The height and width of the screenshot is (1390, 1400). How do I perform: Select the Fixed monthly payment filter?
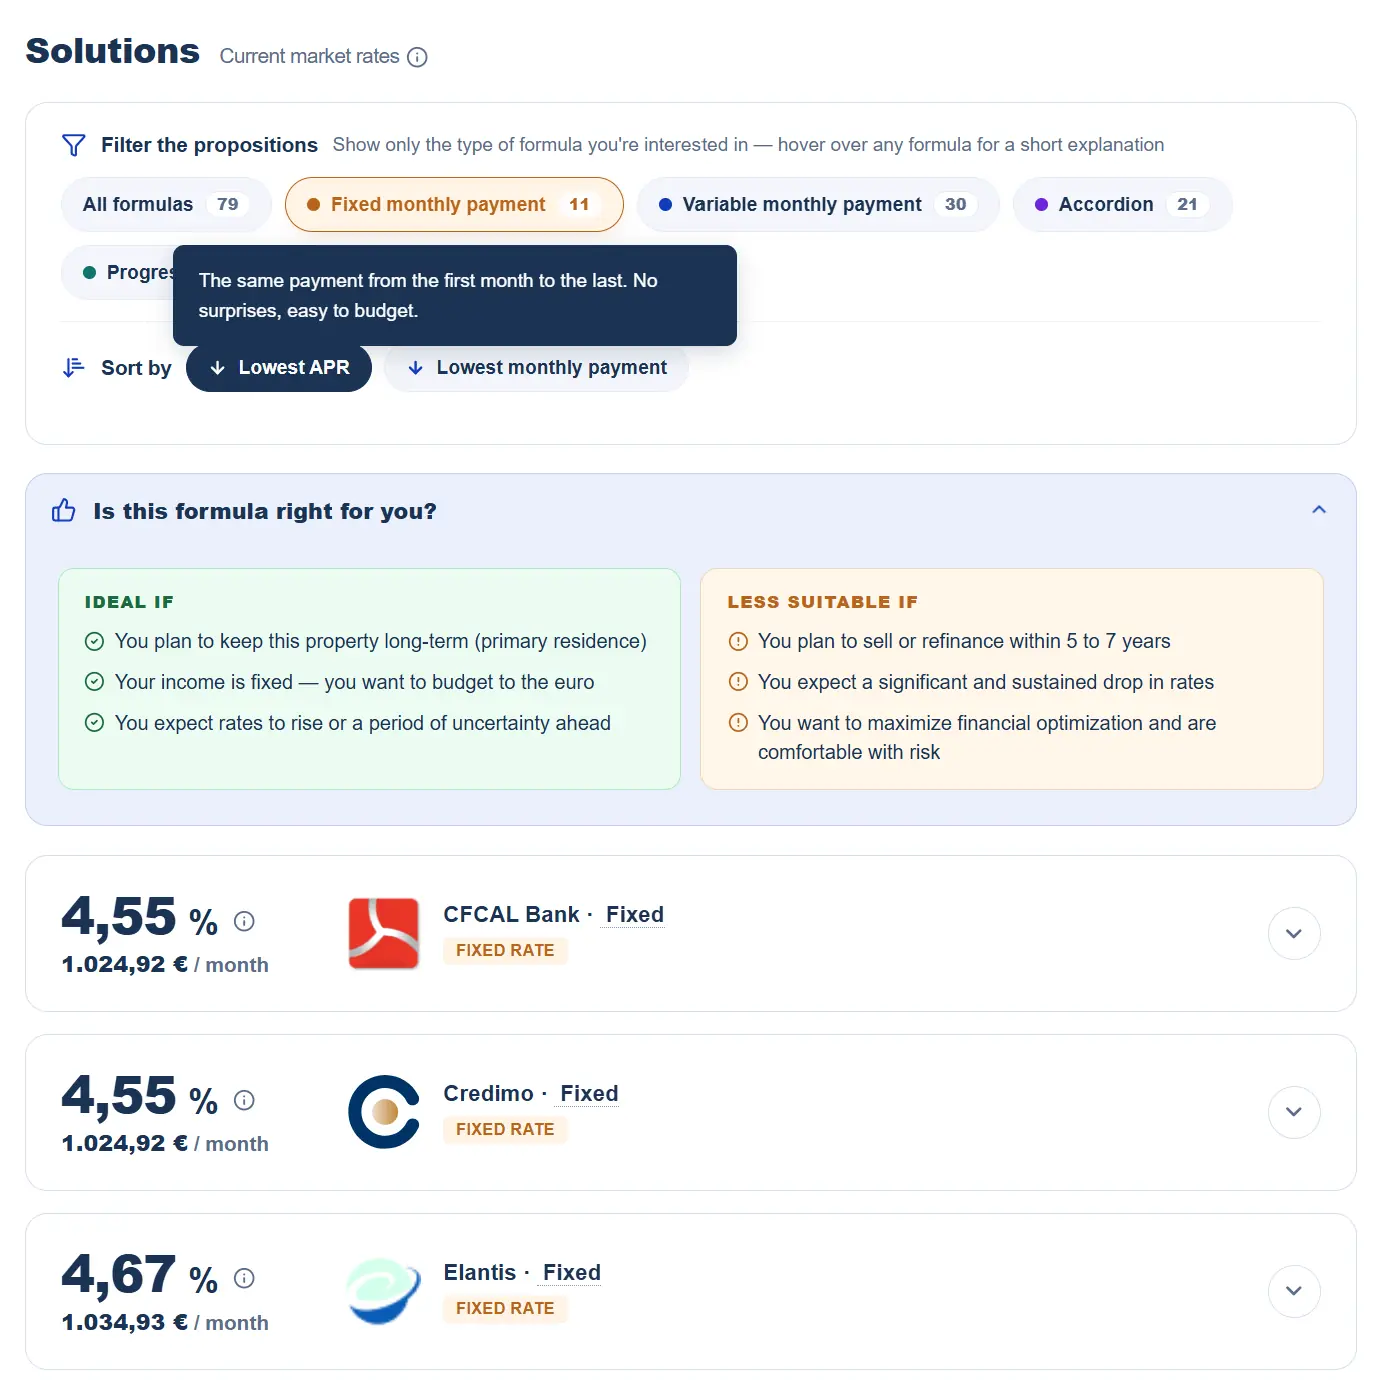tap(454, 204)
